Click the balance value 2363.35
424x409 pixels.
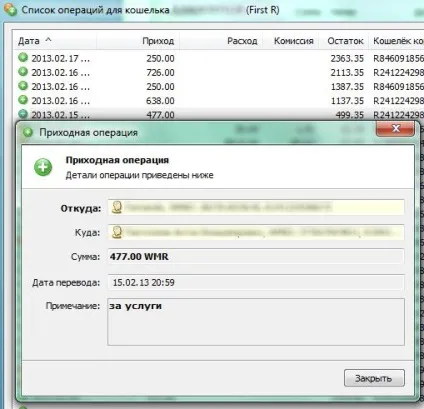click(347, 58)
